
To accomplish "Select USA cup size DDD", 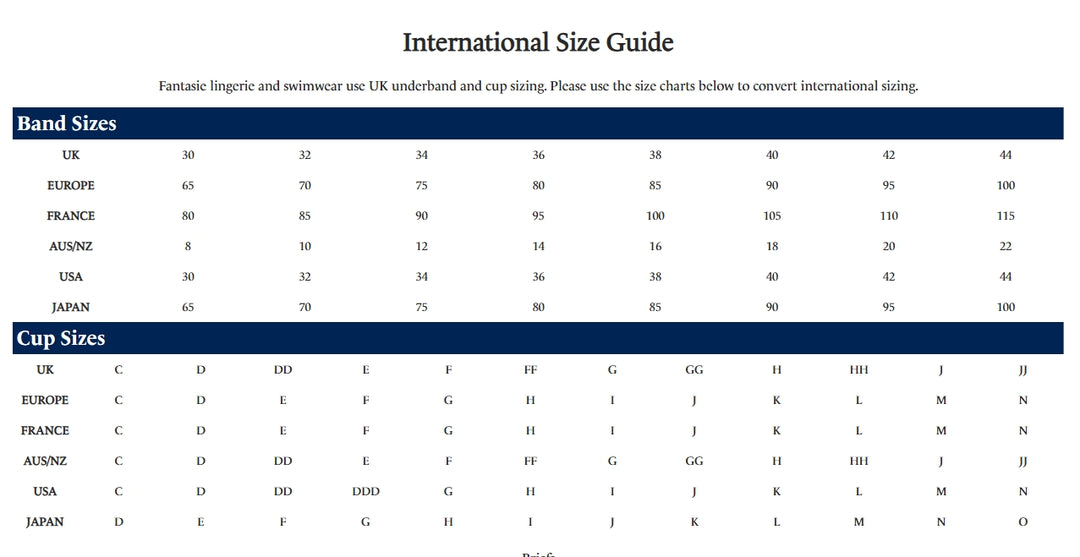I will point(366,492).
